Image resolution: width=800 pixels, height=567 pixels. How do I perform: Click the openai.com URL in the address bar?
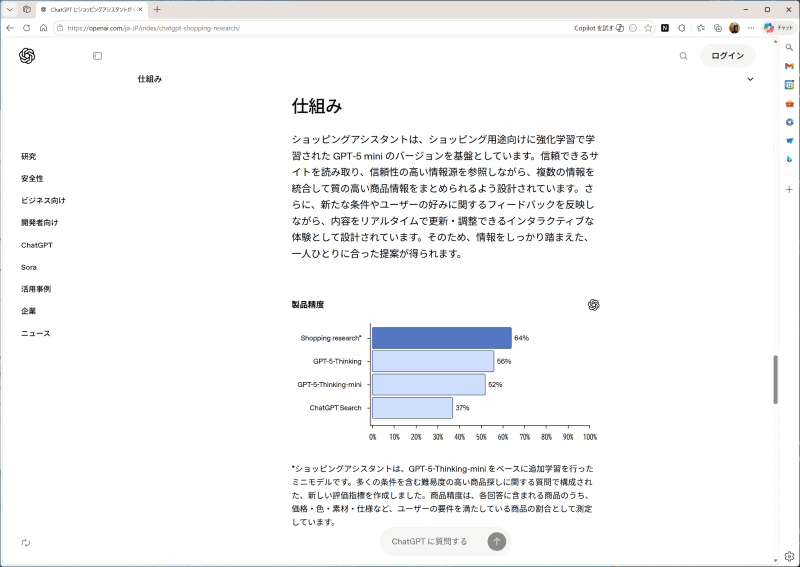point(154,28)
